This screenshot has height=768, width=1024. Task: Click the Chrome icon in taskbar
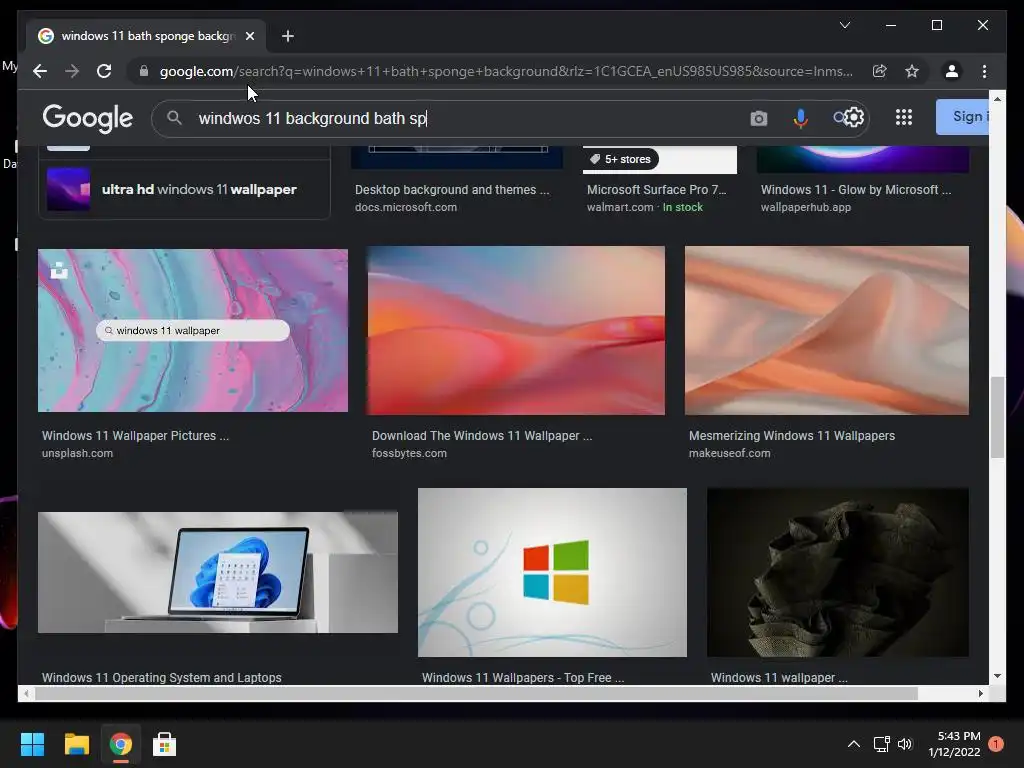pos(120,744)
